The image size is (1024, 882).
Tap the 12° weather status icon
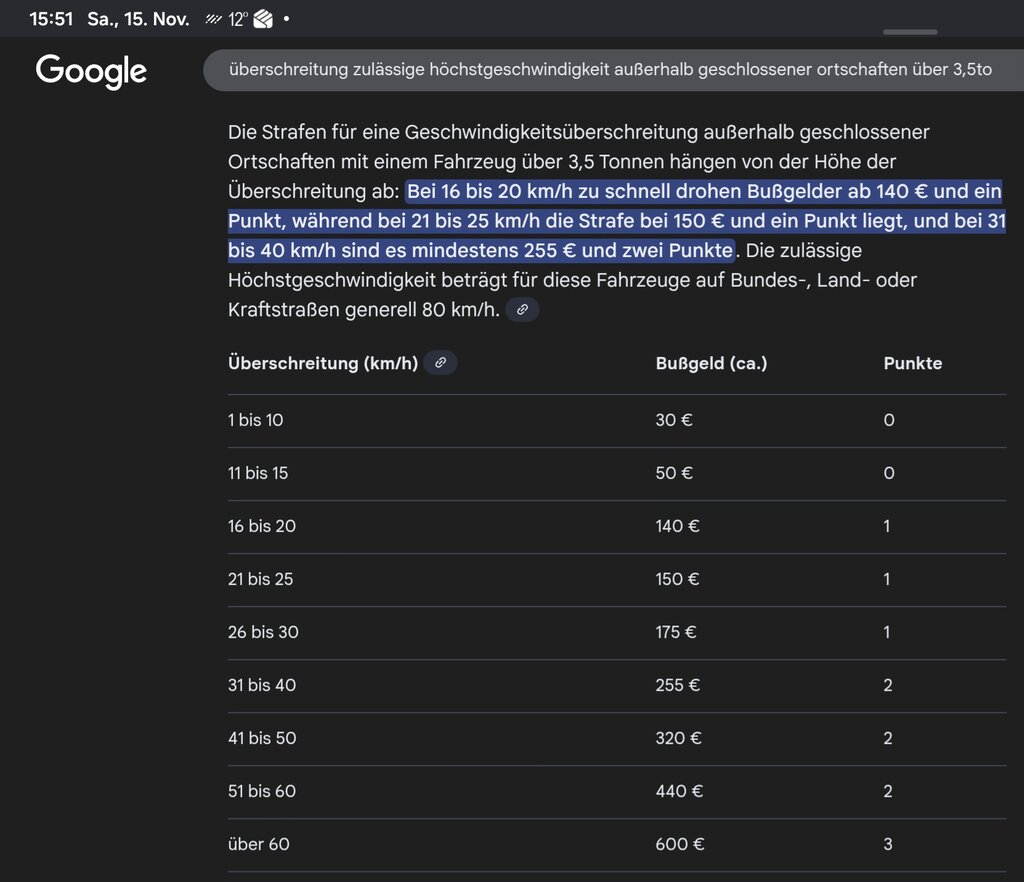pos(225,19)
